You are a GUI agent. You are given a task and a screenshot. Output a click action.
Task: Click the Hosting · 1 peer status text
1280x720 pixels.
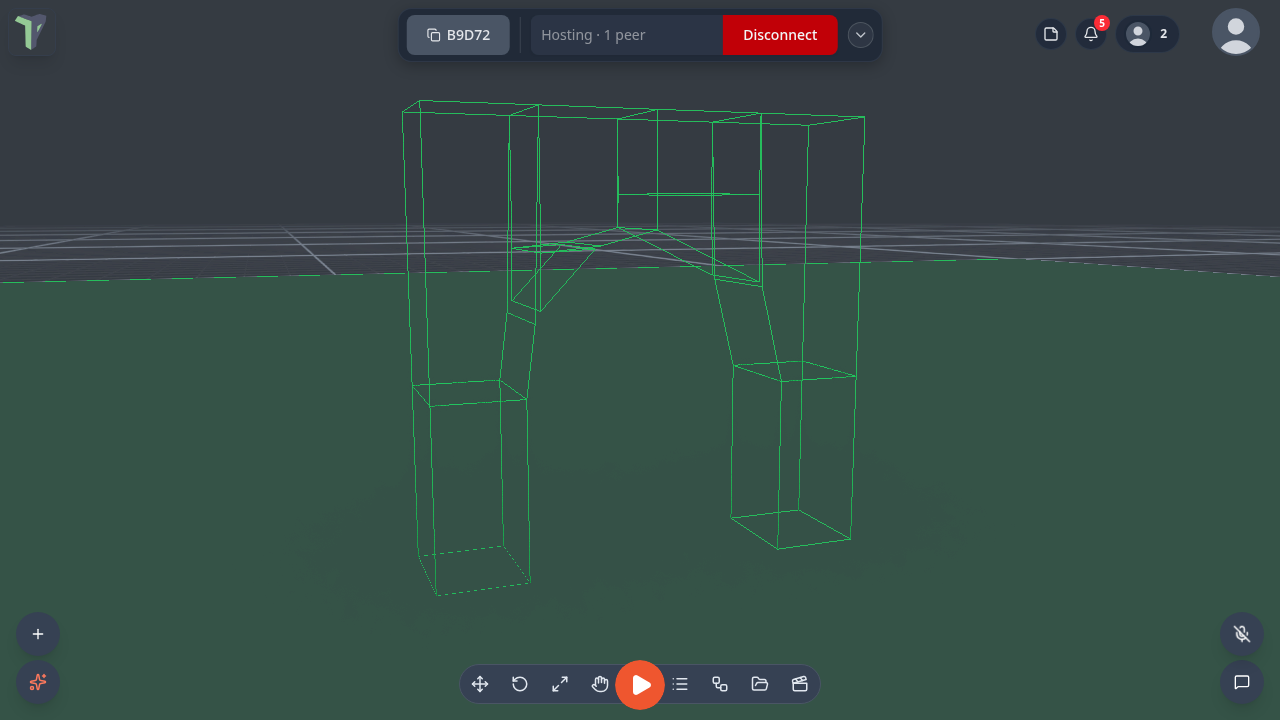tap(593, 35)
